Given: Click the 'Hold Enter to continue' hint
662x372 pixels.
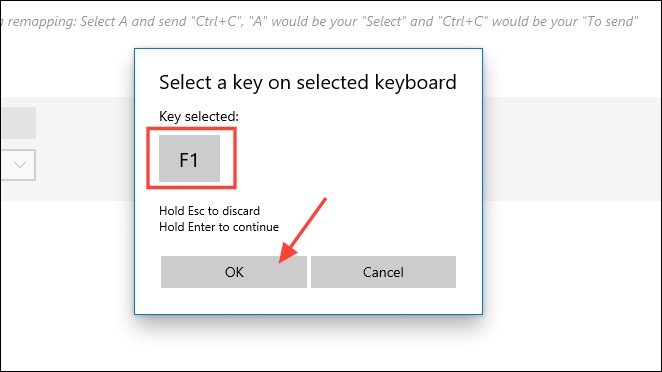Looking at the screenshot, I should pos(219,227).
